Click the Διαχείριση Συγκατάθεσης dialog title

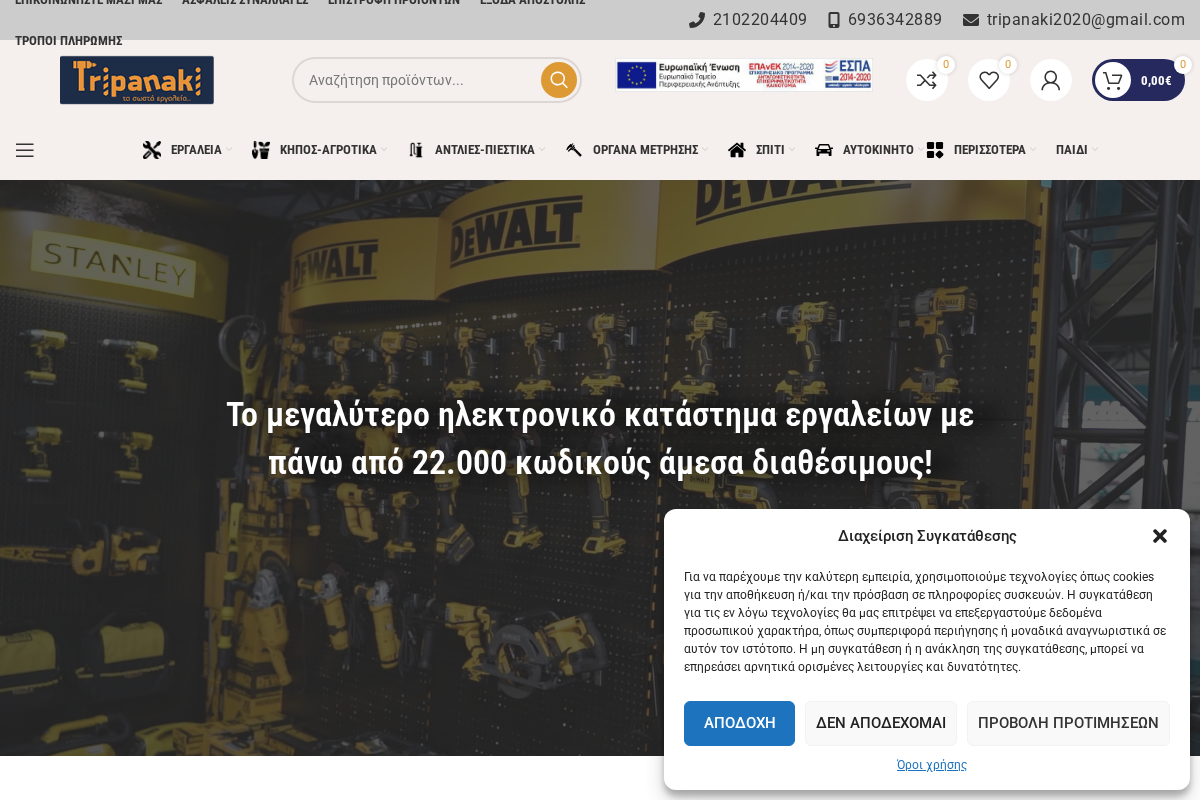point(927,536)
